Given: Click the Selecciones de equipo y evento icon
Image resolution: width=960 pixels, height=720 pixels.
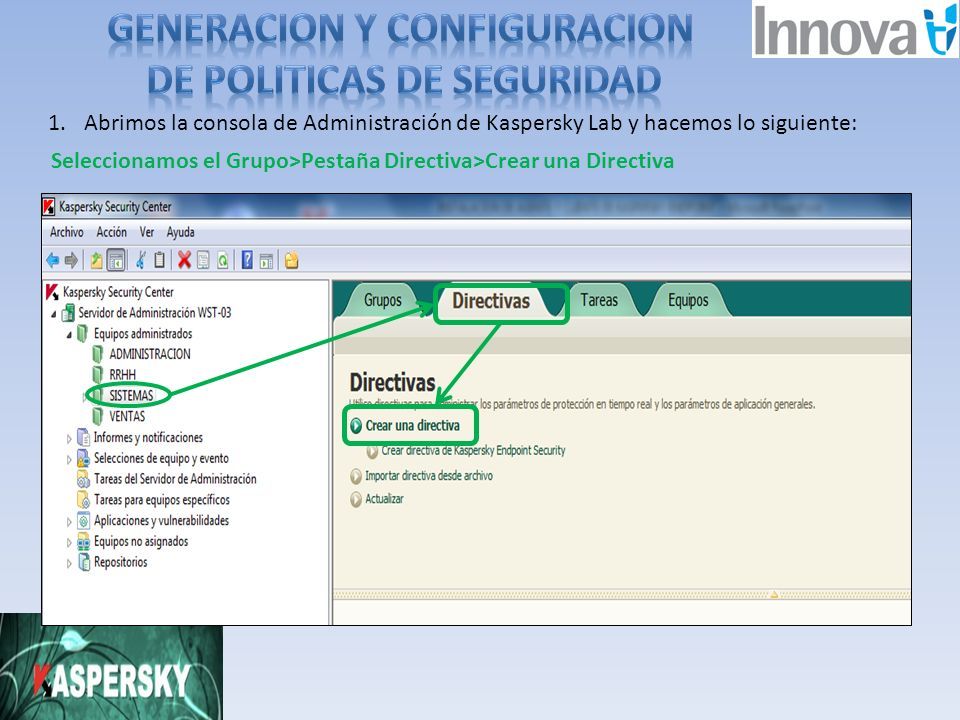Looking at the screenshot, I should pyautogui.click(x=83, y=458).
